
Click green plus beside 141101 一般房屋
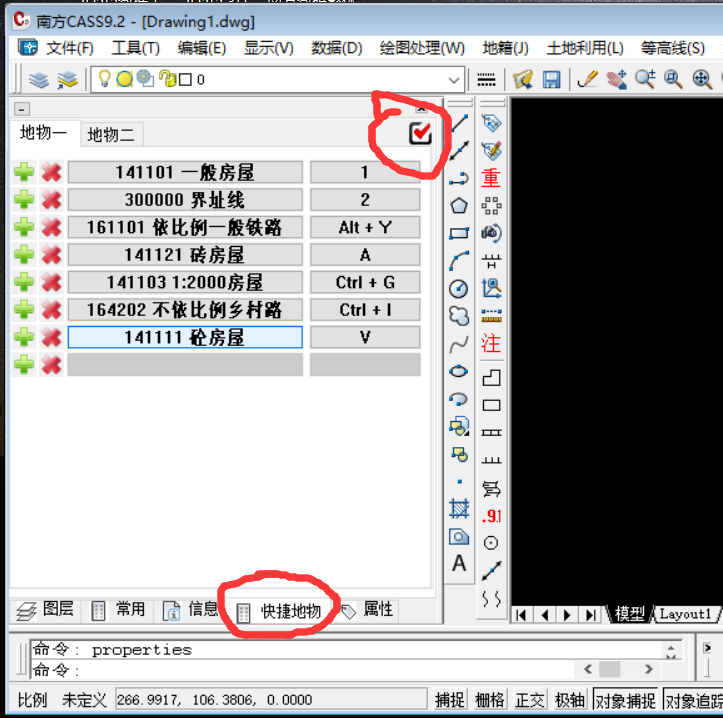24,172
